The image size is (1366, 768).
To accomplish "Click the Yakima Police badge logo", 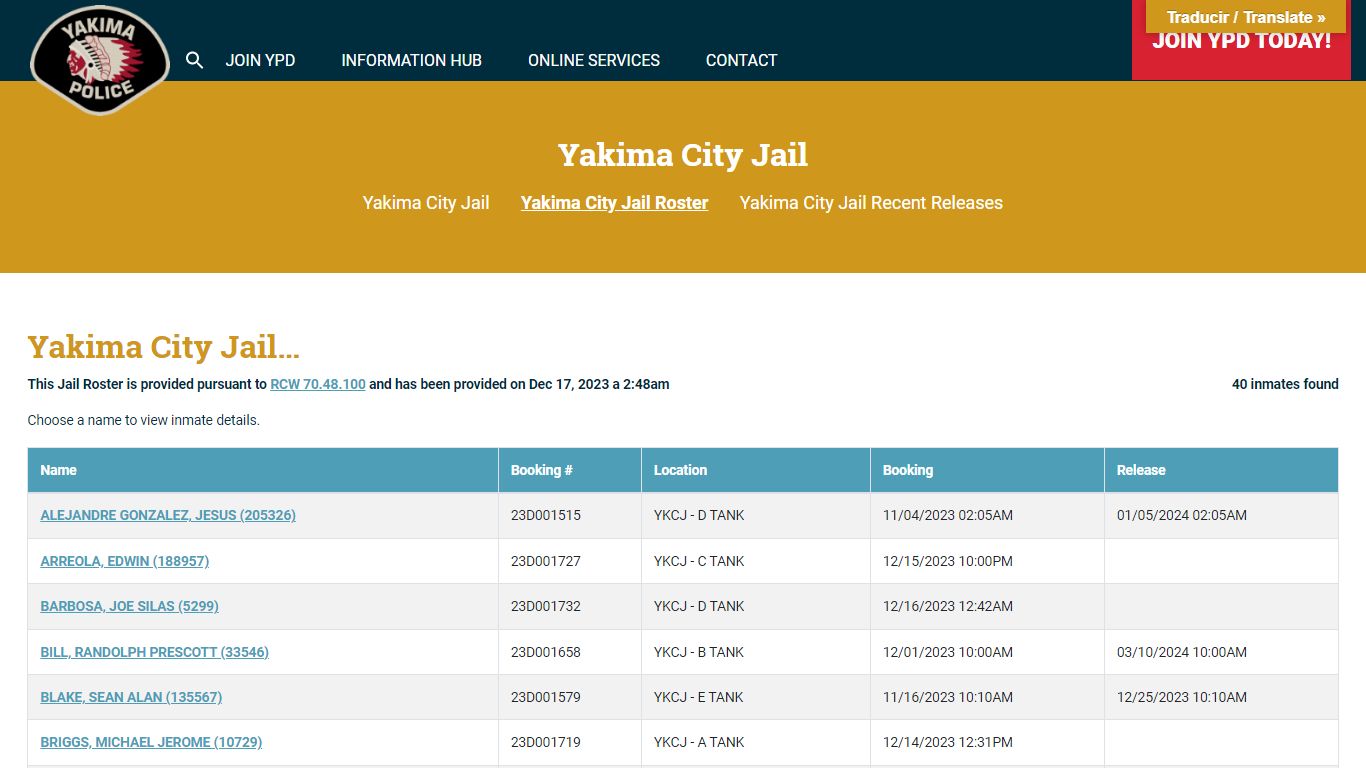I will coord(100,60).
